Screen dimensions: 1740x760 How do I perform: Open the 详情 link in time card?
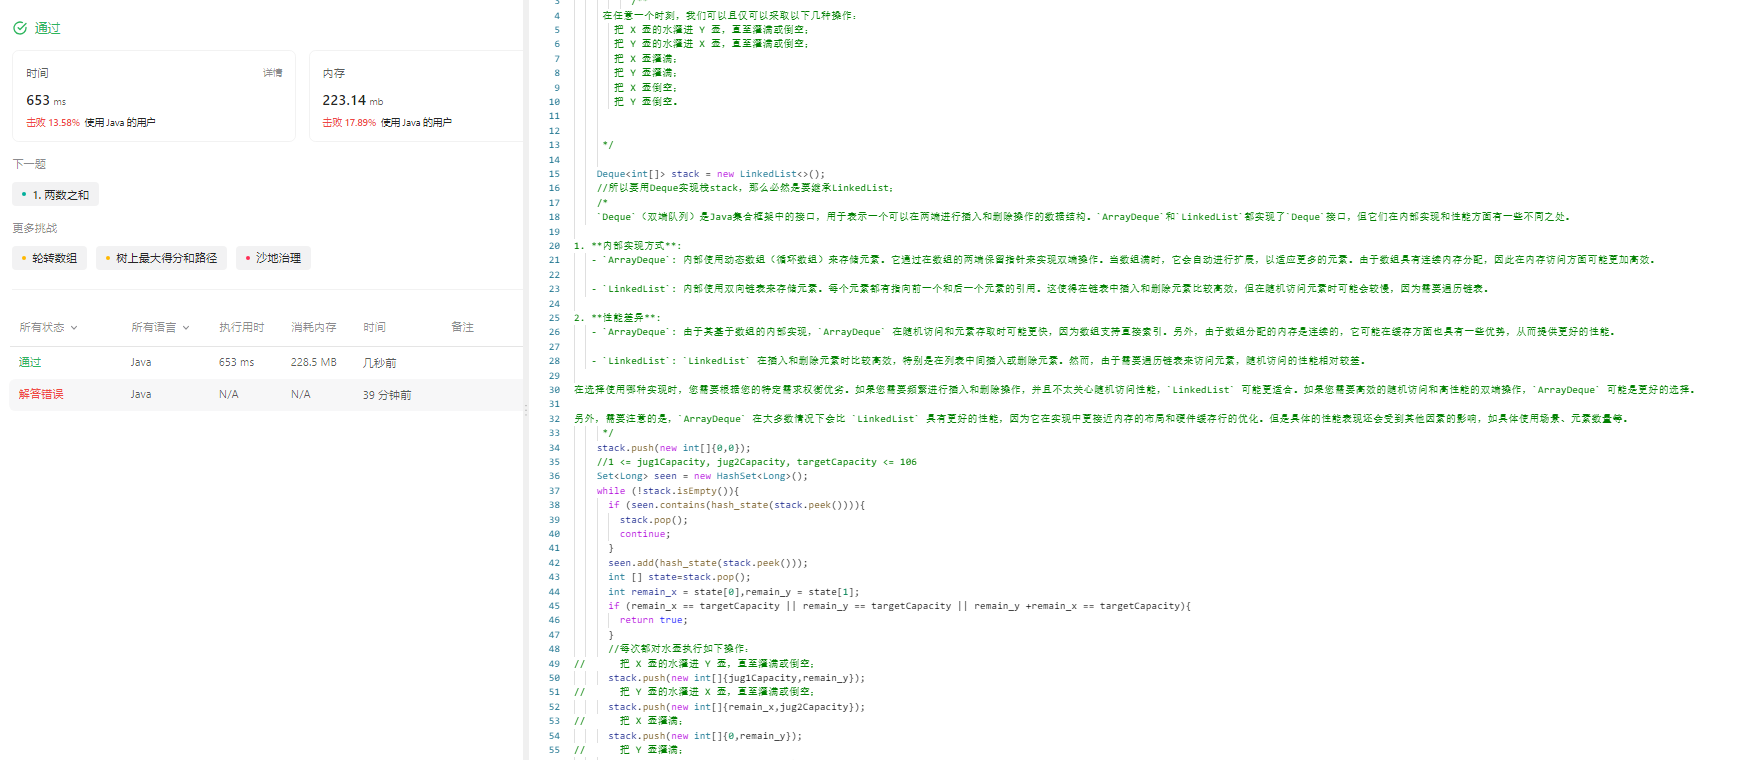point(272,73)
